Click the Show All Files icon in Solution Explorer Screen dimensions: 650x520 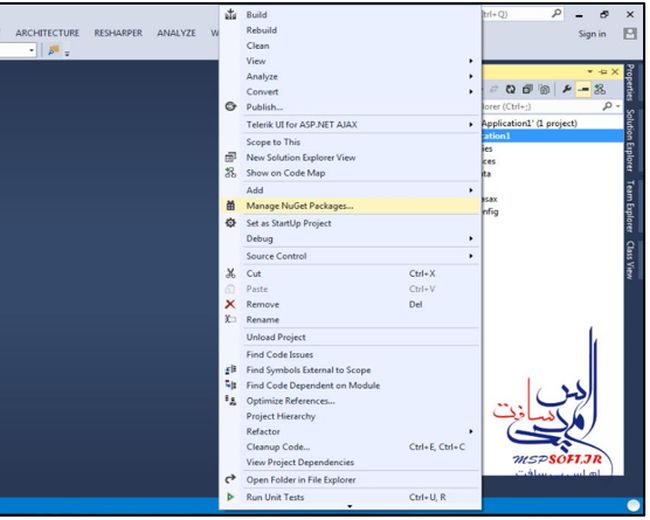click(544, 89)
